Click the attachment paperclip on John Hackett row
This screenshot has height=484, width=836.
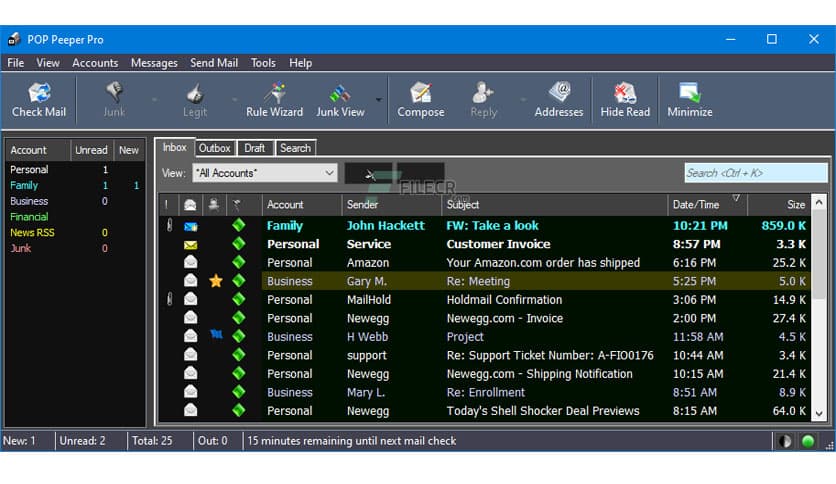170,225
